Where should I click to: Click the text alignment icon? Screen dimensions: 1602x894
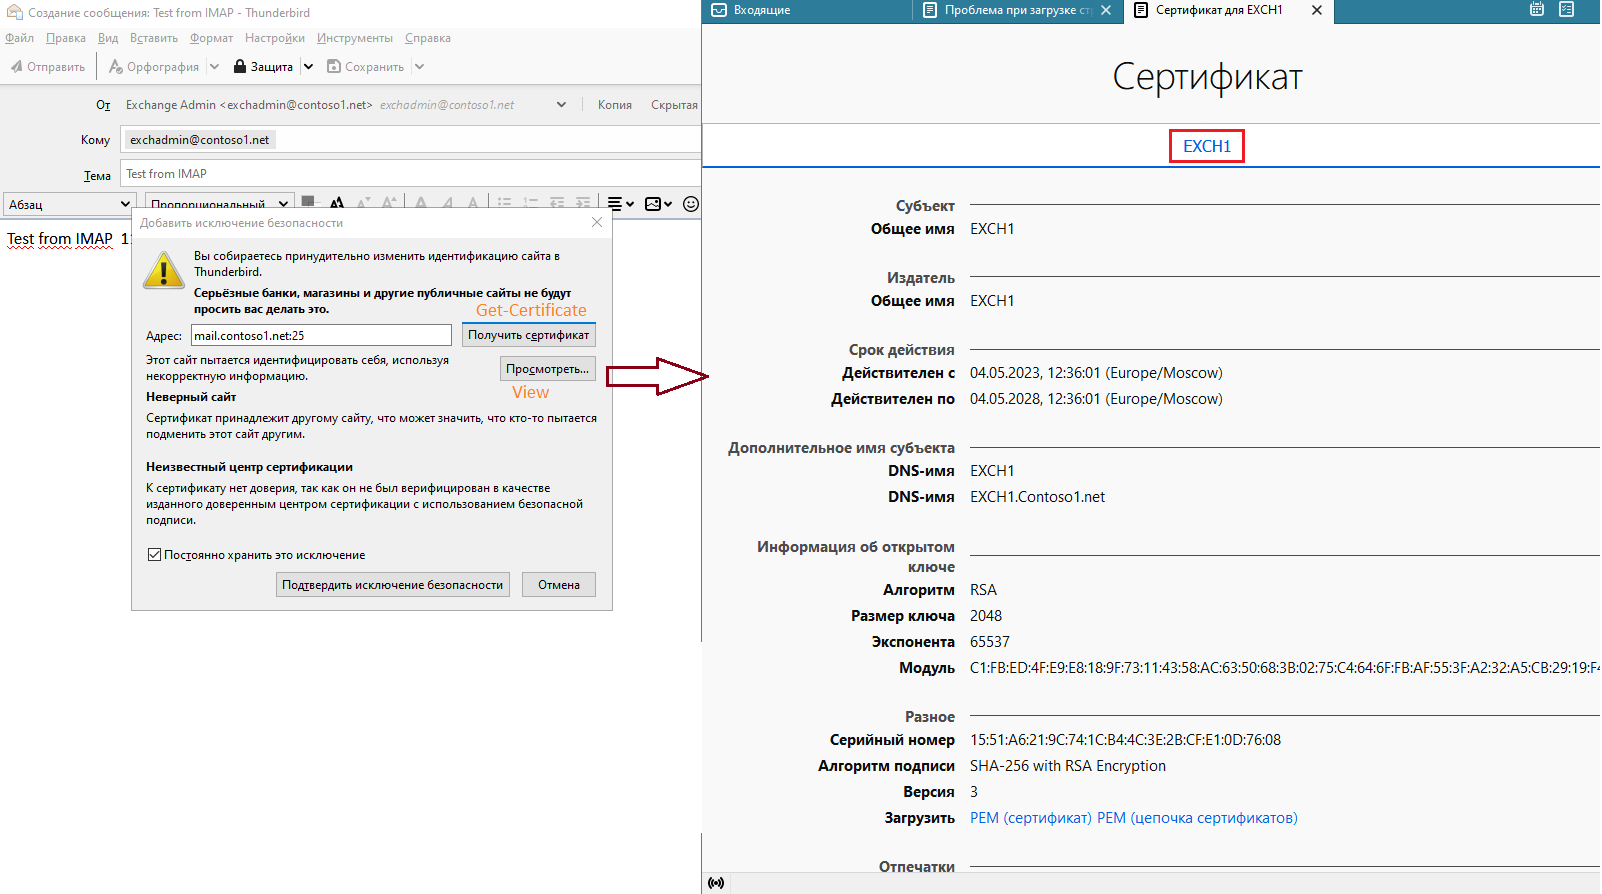[x=615, y=204]
